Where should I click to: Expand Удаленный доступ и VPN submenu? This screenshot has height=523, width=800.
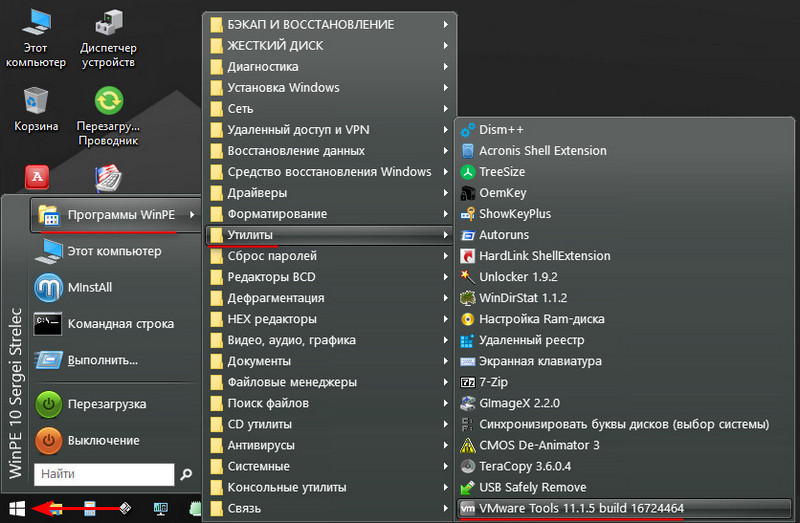pyautogui.click(x=330, y=130)
